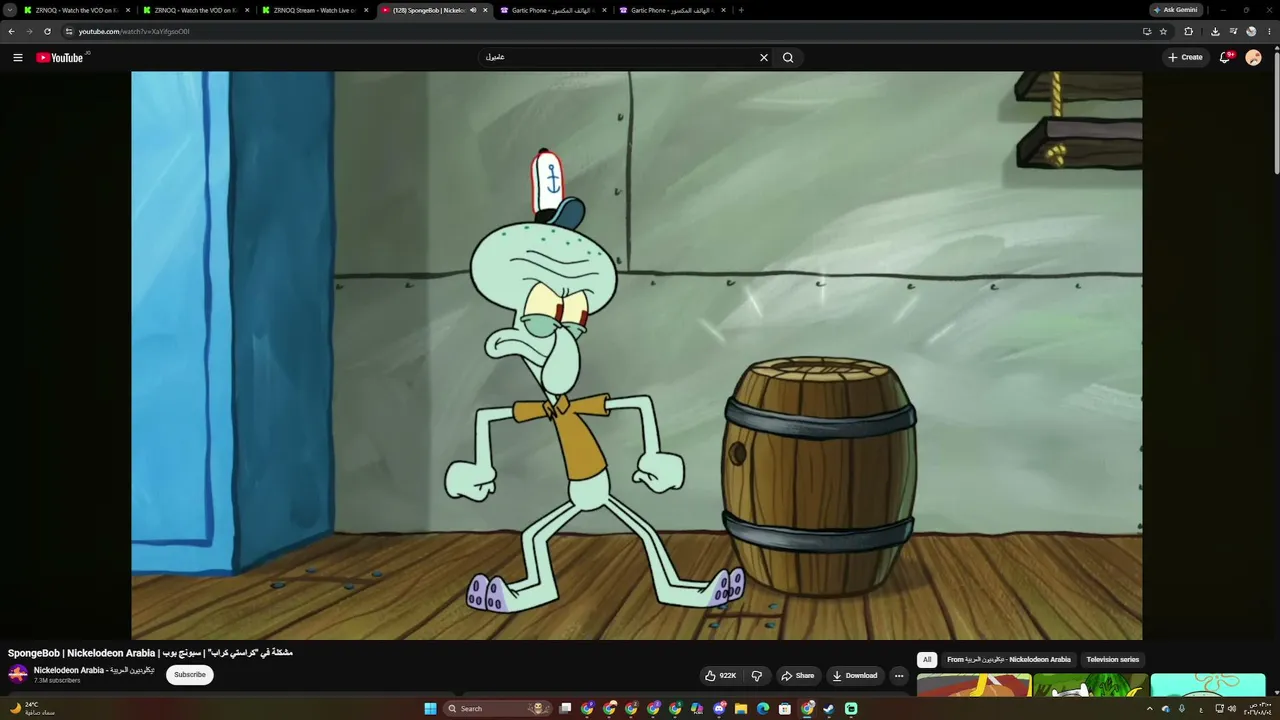The width and height of the screenshot is (1280, 720).
Task: Like the video with 922K likes
Action: [x=721, y=676]
